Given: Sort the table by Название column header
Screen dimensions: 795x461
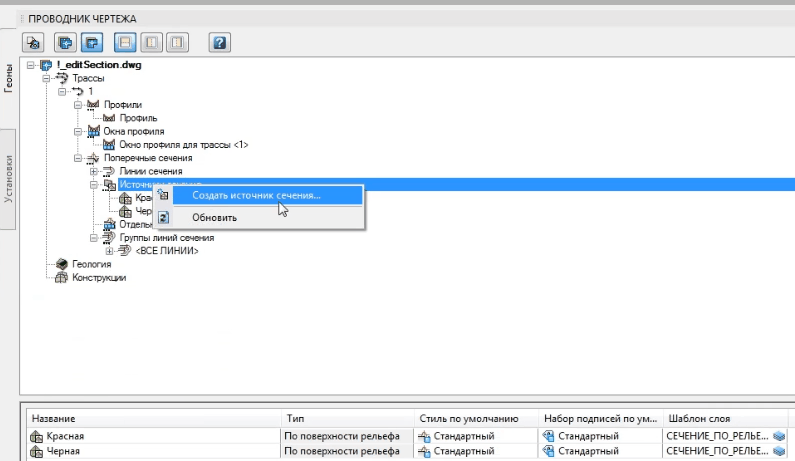Looking at the screenshot, I should (150, 418).
